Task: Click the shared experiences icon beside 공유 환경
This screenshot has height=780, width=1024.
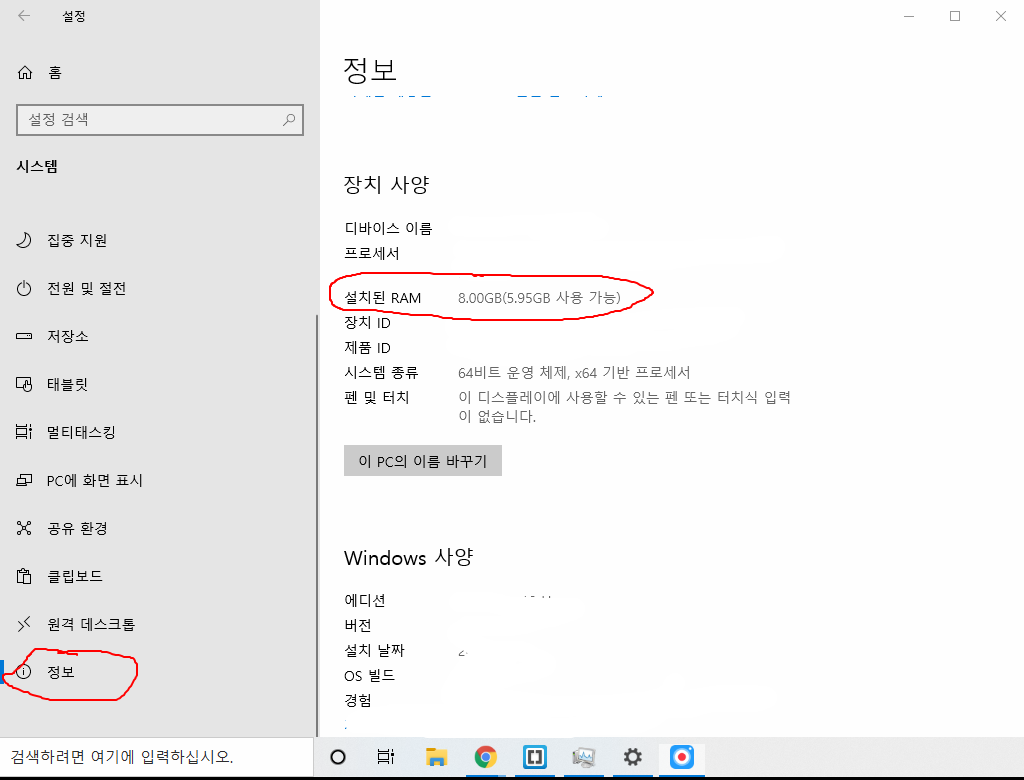Action: (x=24, y=528)
